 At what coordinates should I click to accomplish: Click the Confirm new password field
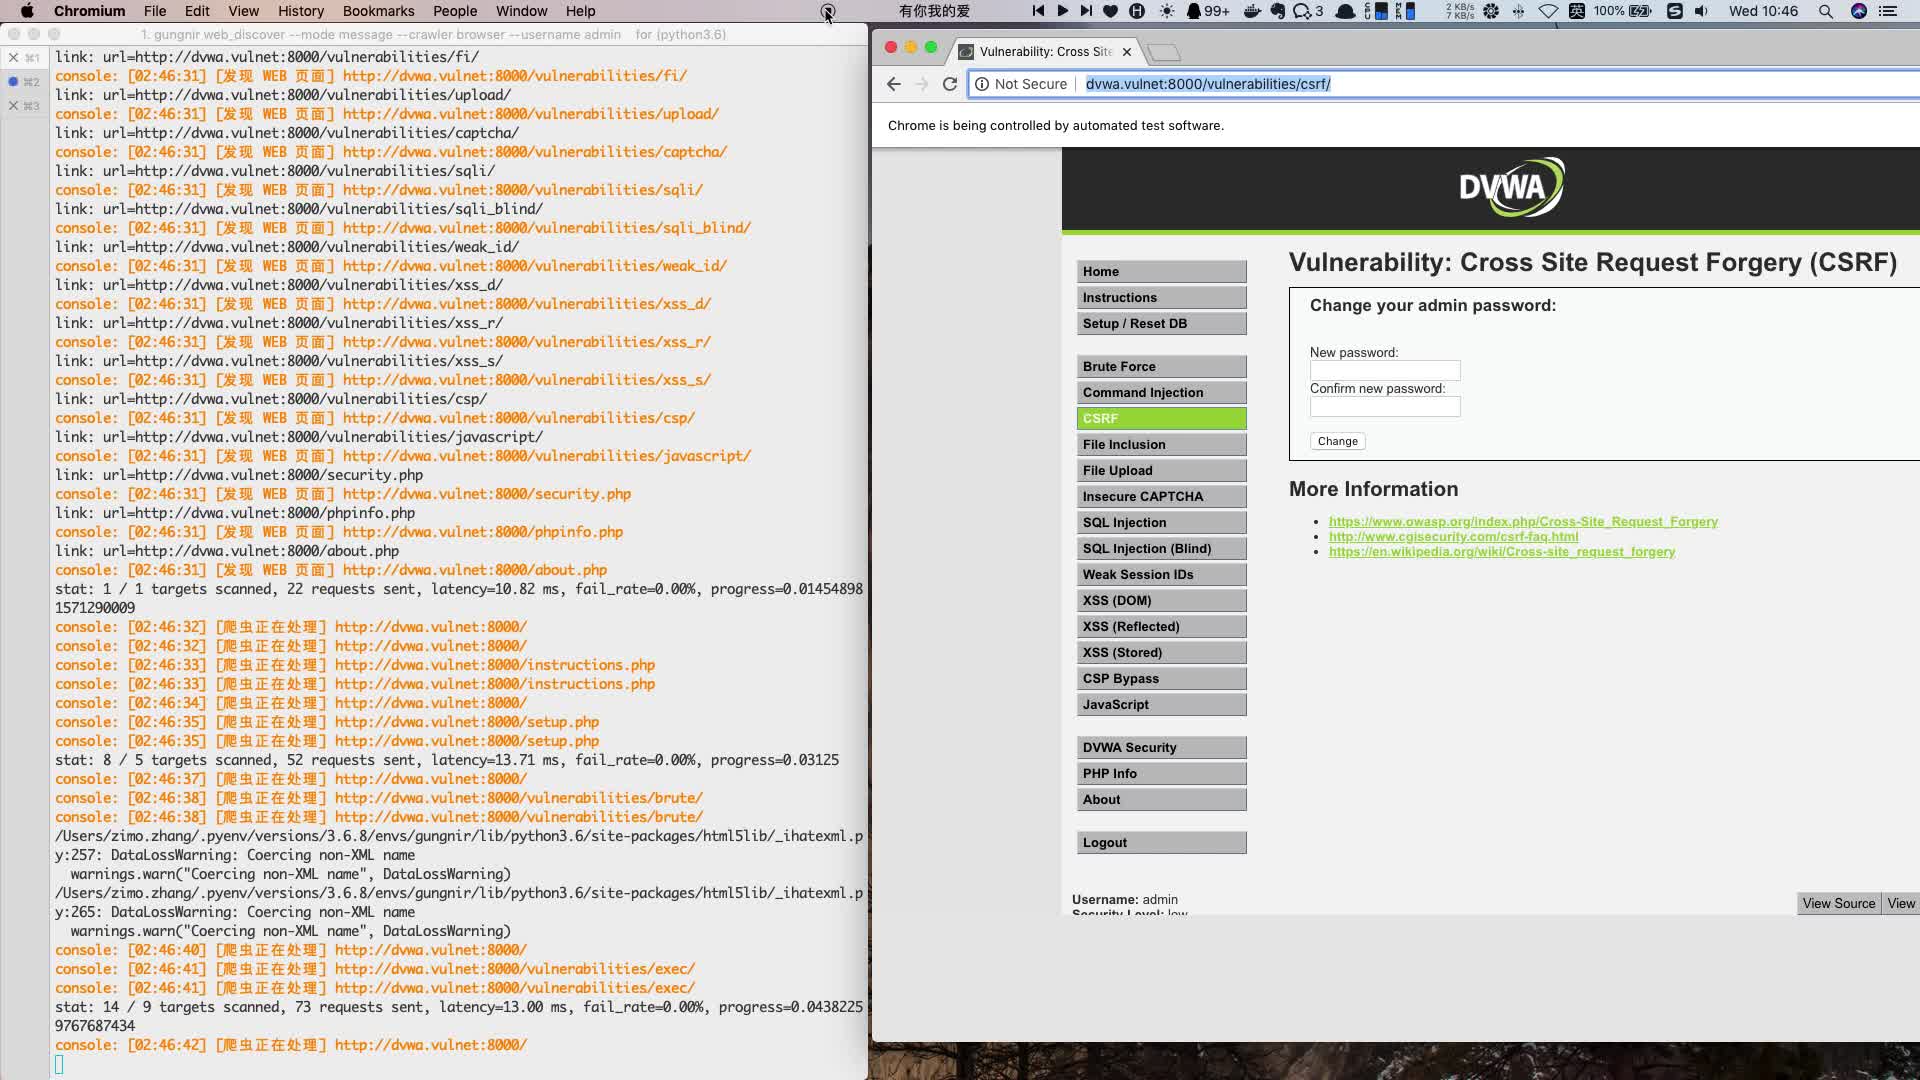pos(1385,407)
